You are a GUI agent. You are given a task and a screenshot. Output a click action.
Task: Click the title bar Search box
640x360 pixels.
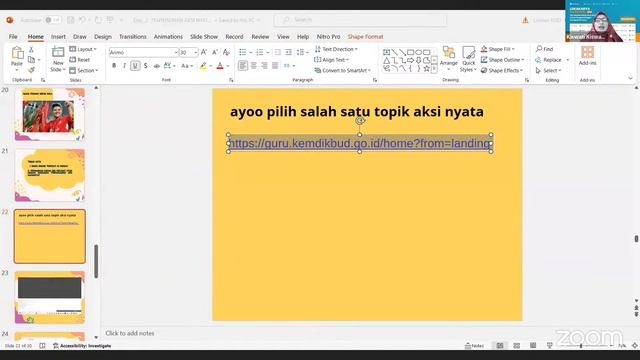[x=360, y=20]
